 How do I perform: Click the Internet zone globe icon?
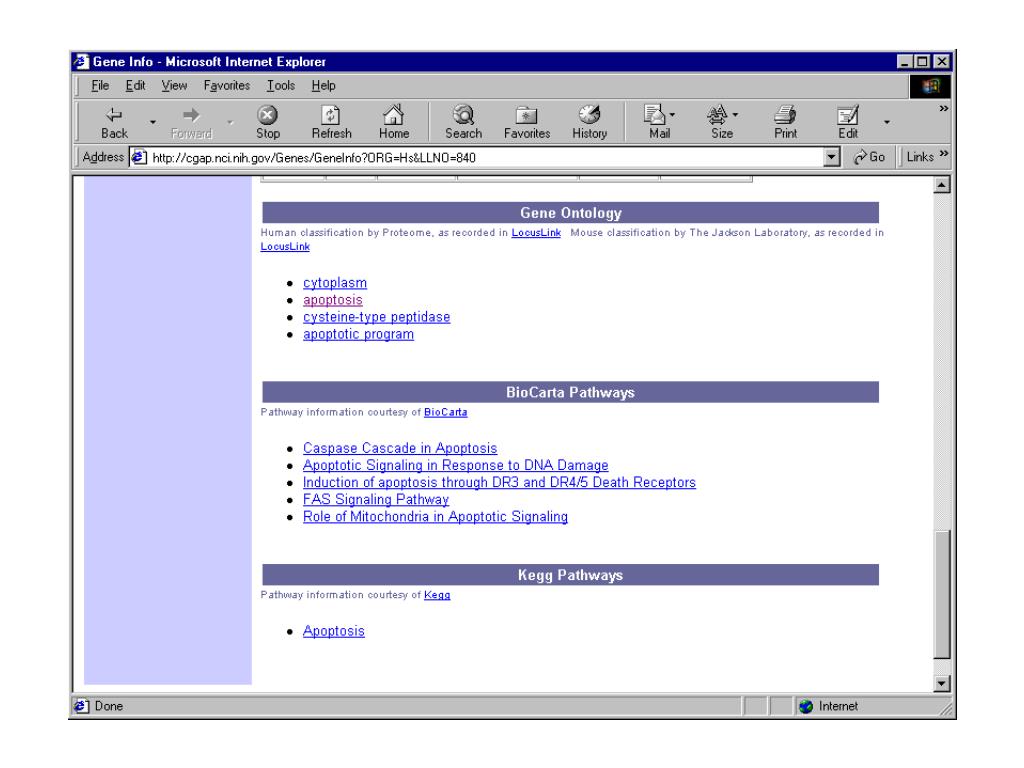806,707
